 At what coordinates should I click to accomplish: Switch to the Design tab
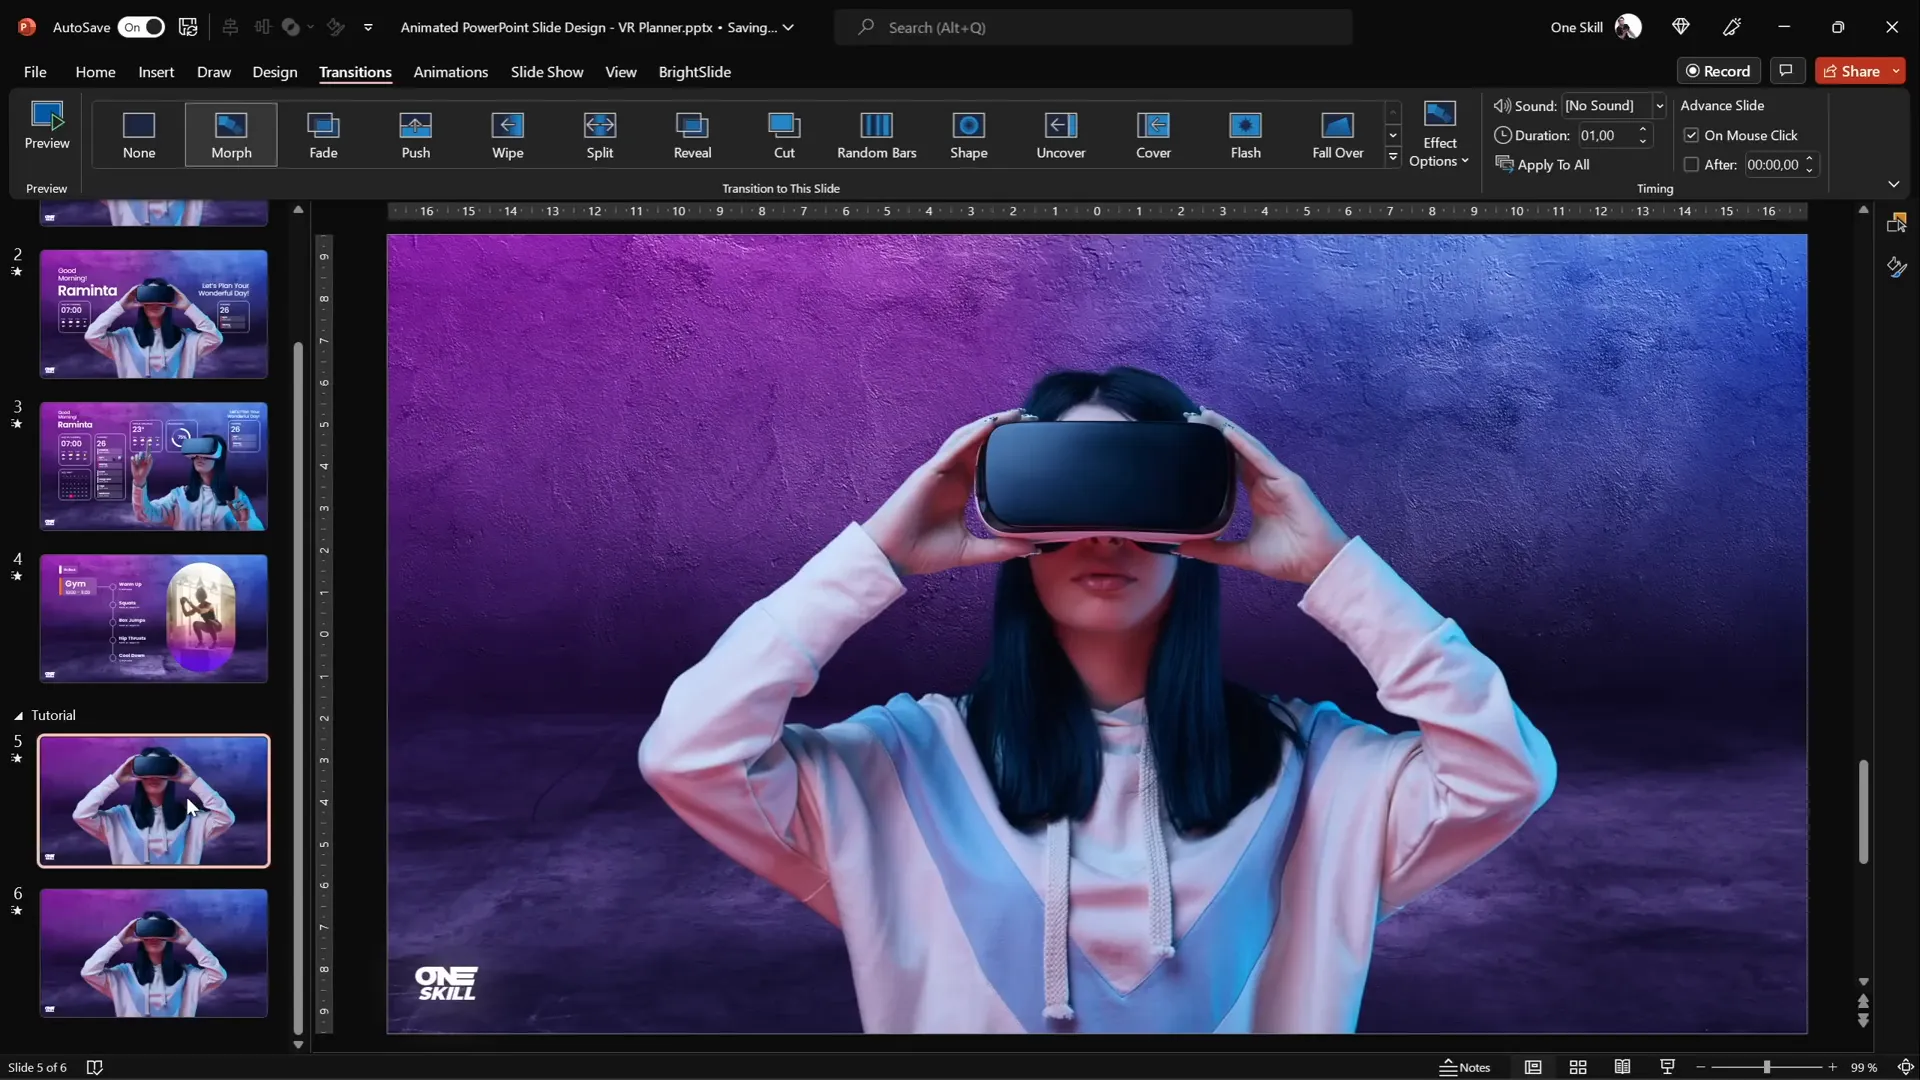click(x=275, y=72)
